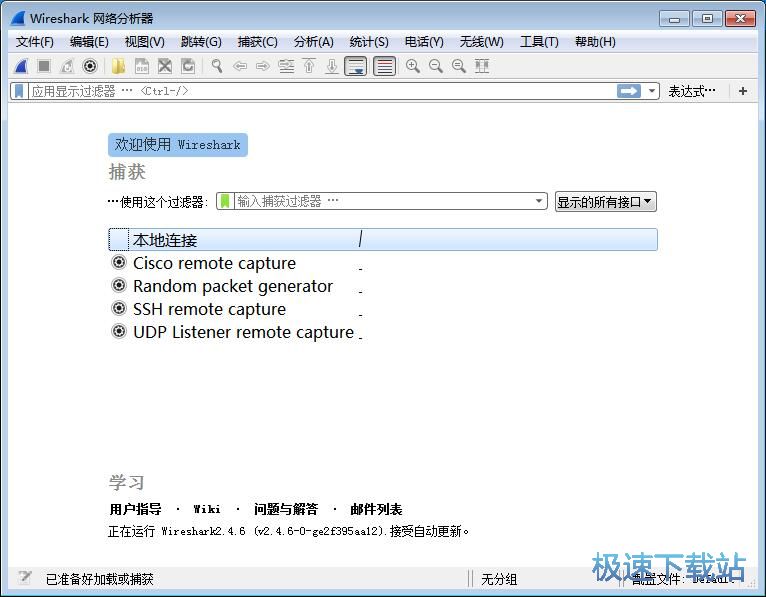Open settings gear for SSH remote capture
This screenshot has width=766, height=597.
pyautogui.click(x=119, y=308)
